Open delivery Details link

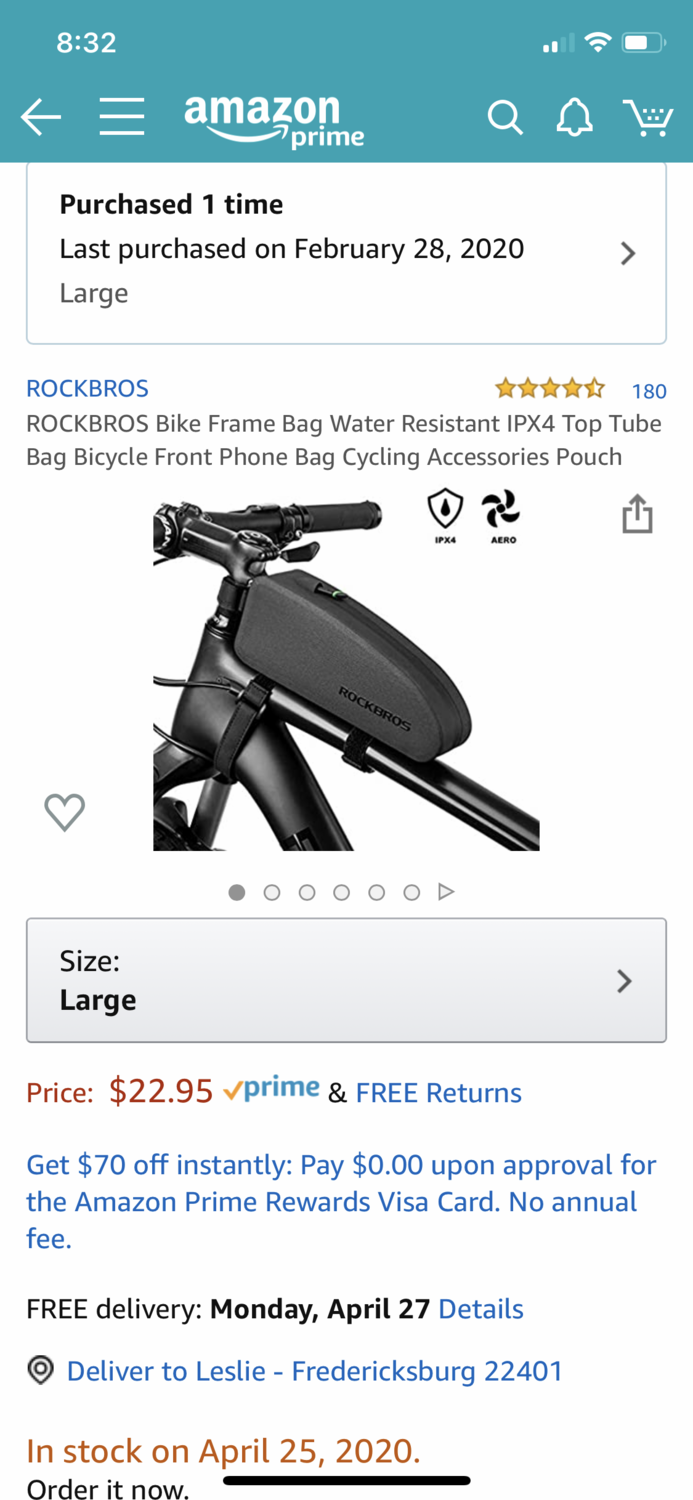pyautogui.click(x=481, y=1309)
